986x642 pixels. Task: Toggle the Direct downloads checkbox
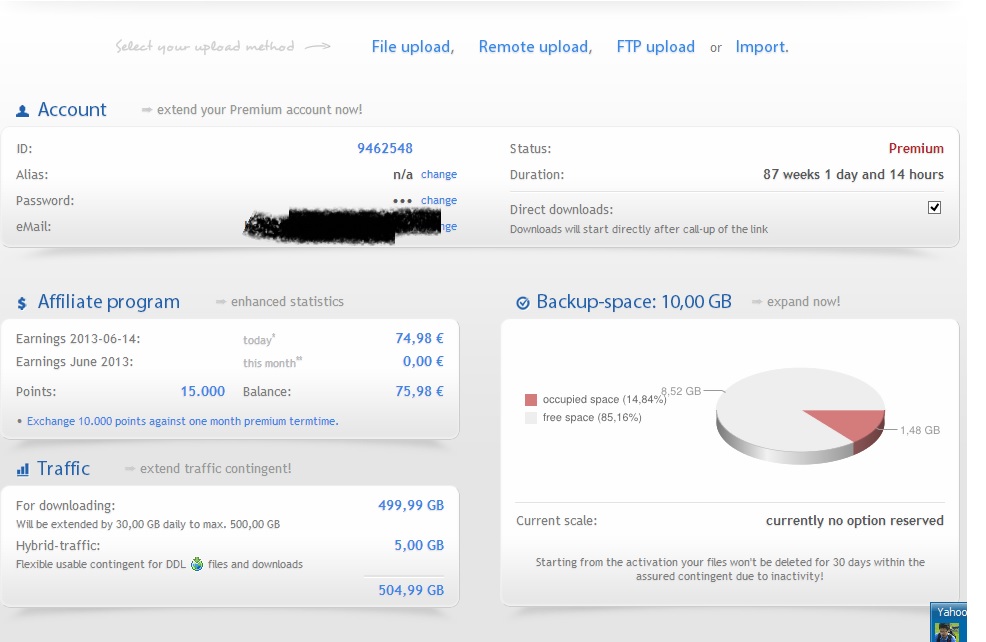click(934, 208)
